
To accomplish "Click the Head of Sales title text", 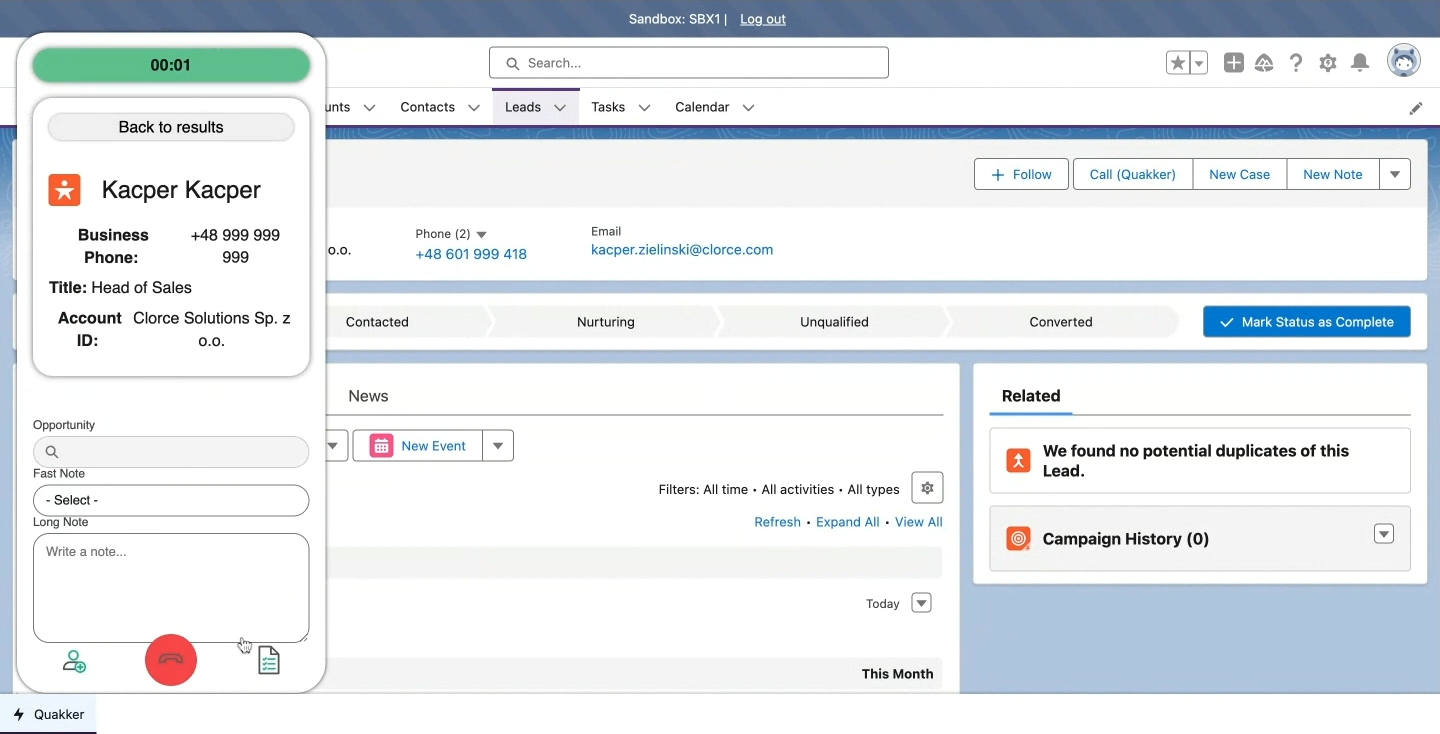I will coord(141,288).
